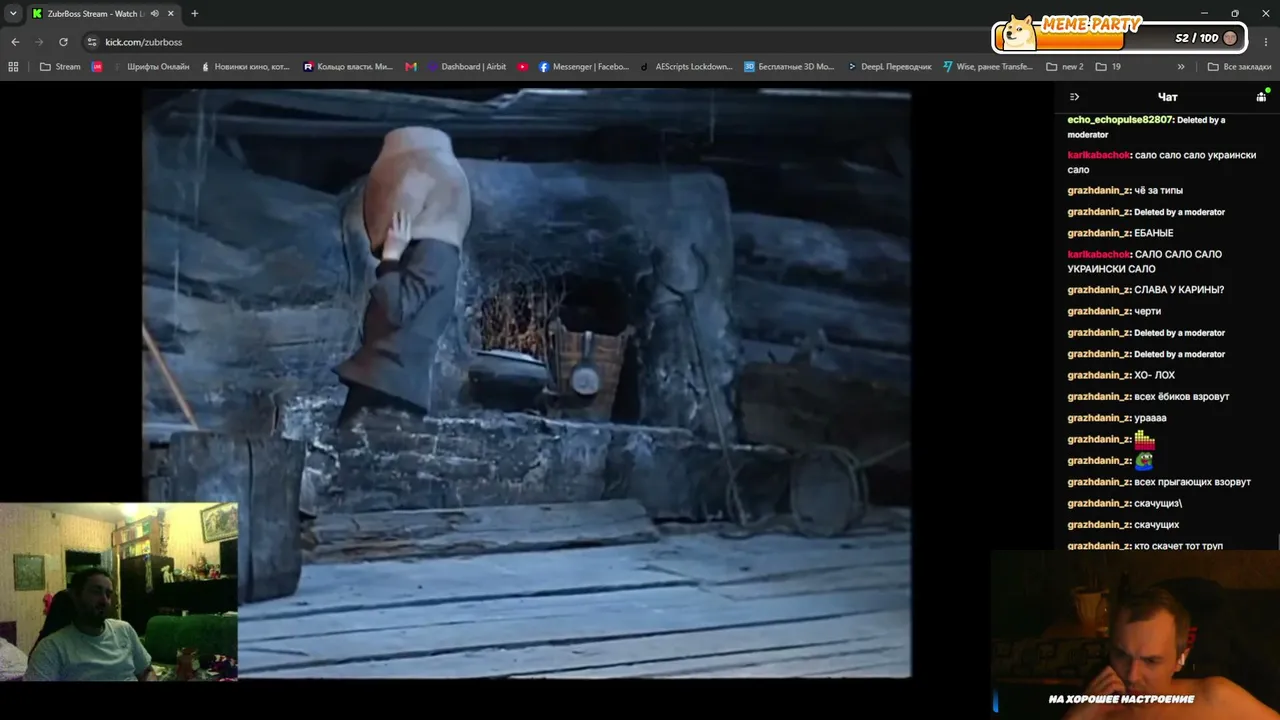Open a new browser tab
The image size is (1280, 720).
click(194, 14)
